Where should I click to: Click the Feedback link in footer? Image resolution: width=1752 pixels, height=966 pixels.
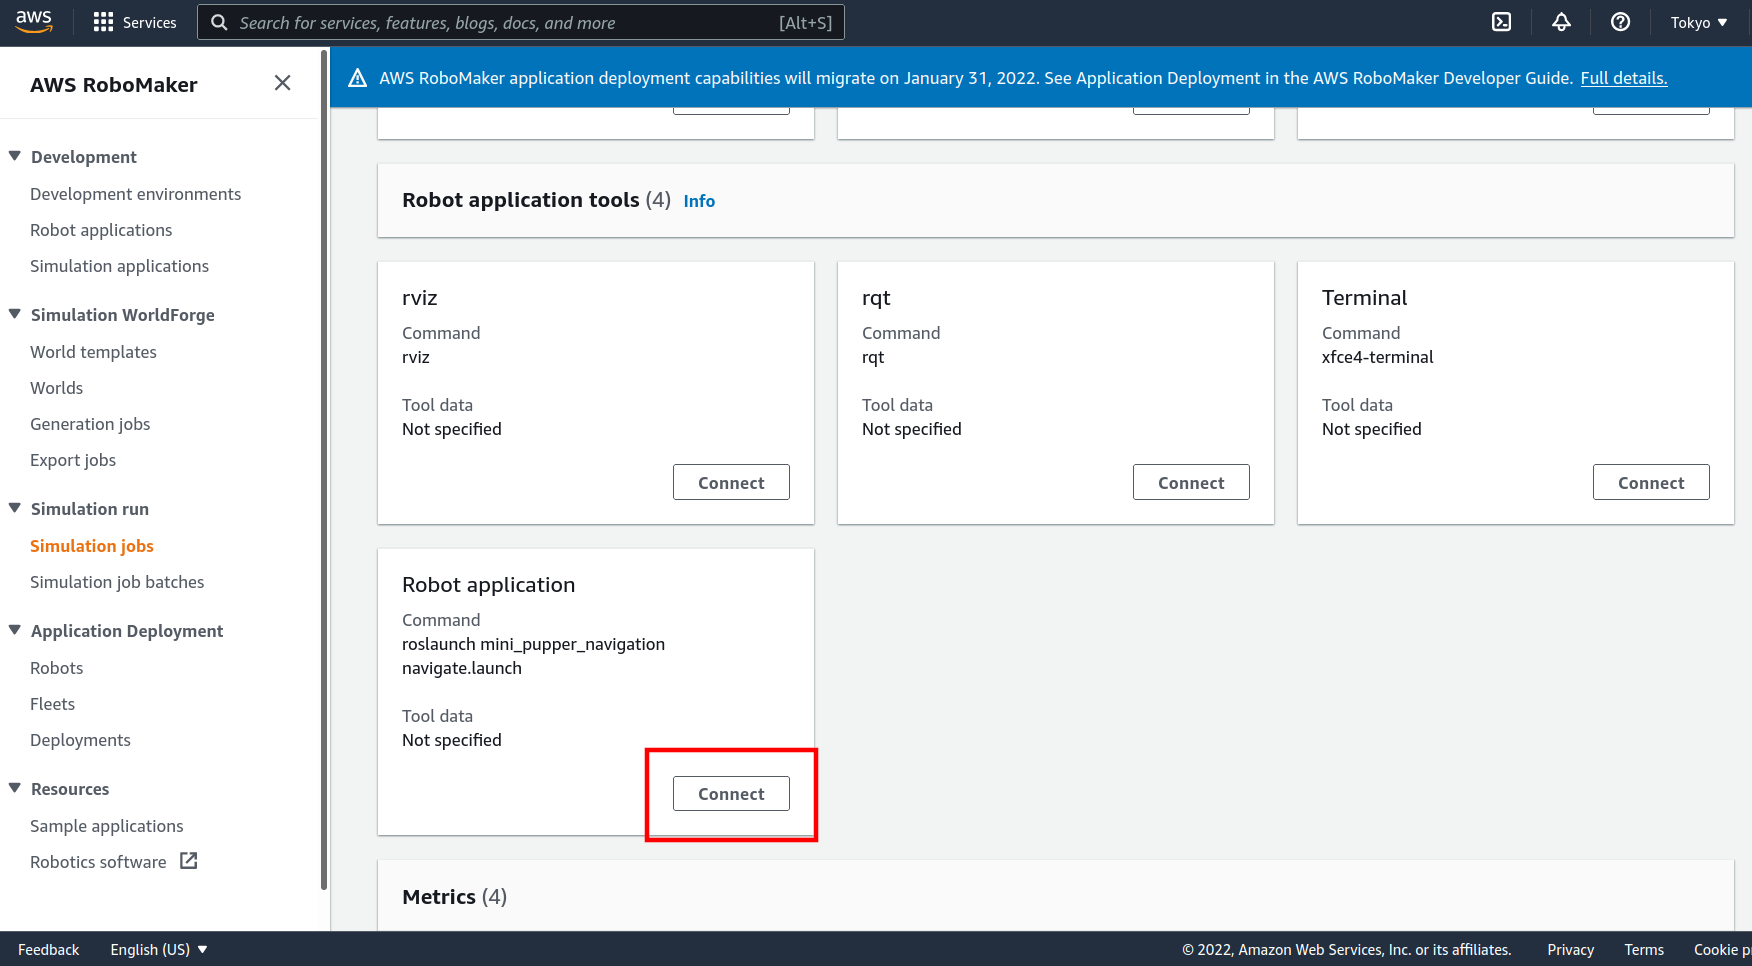[x=48, y=949]
